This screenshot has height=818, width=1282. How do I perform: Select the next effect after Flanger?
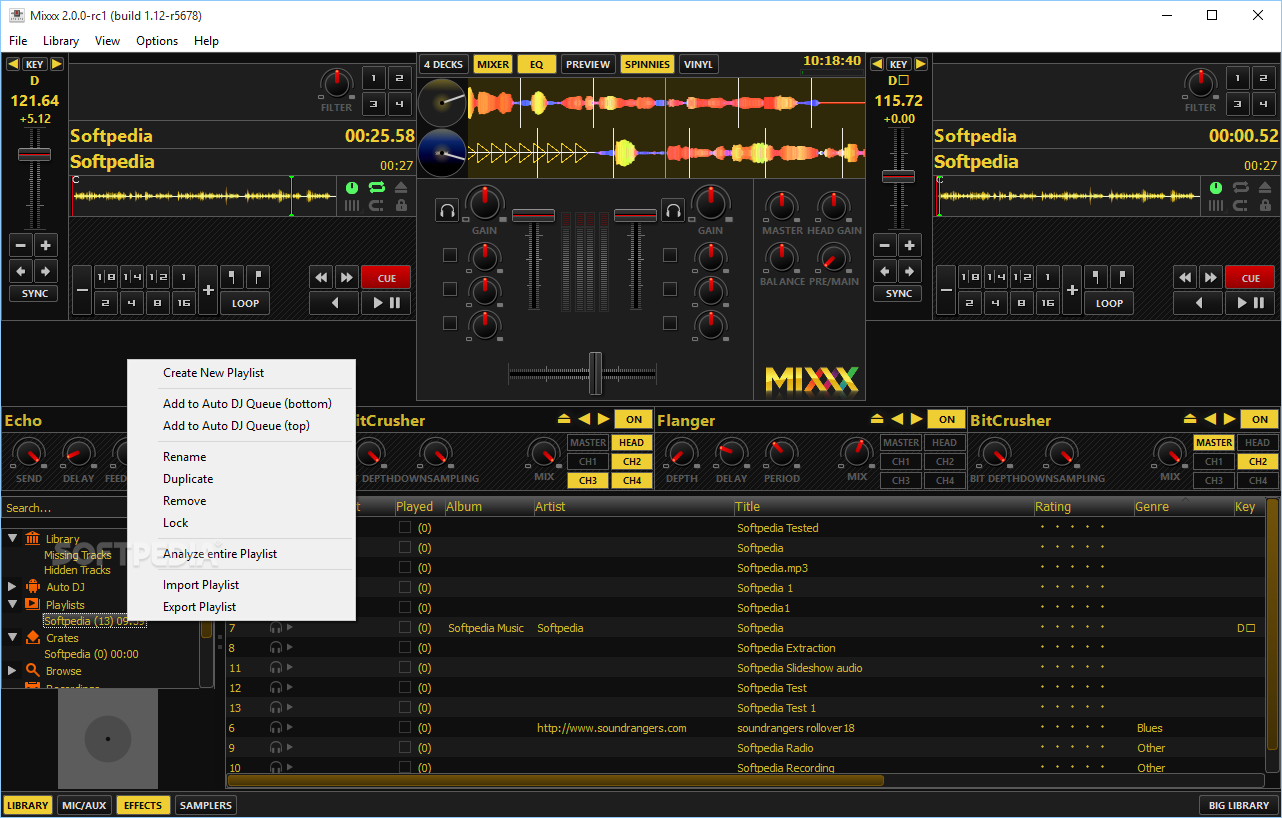(916, 419)
